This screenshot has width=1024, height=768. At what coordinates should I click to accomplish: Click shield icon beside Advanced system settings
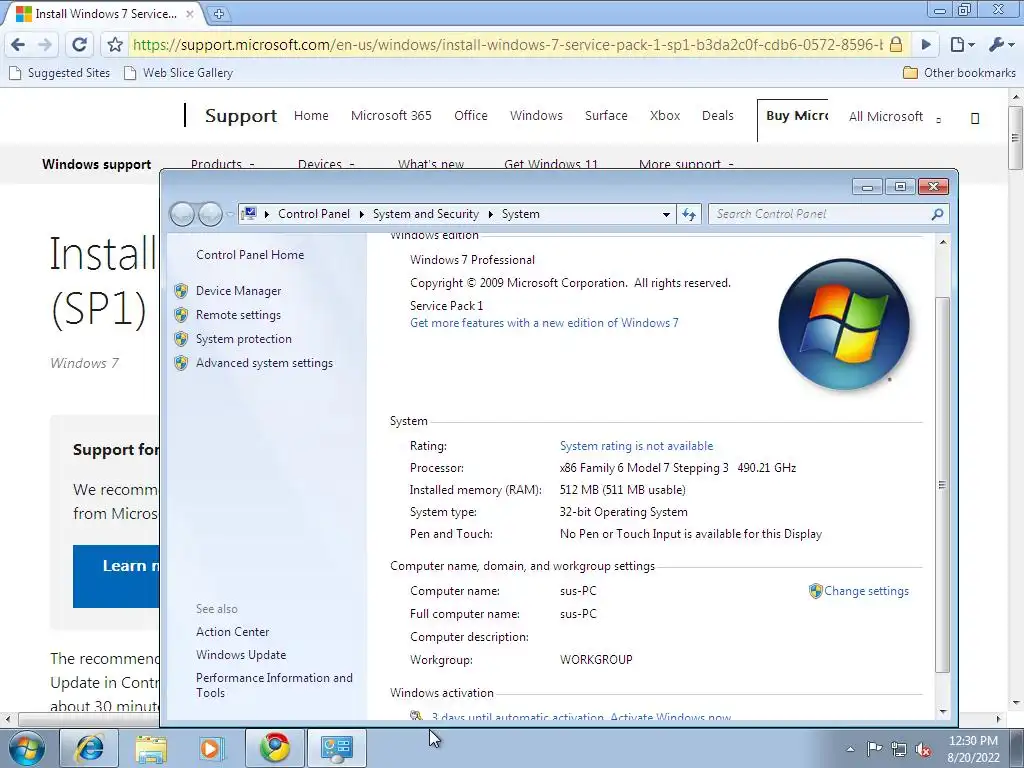(x=181, y=363)
